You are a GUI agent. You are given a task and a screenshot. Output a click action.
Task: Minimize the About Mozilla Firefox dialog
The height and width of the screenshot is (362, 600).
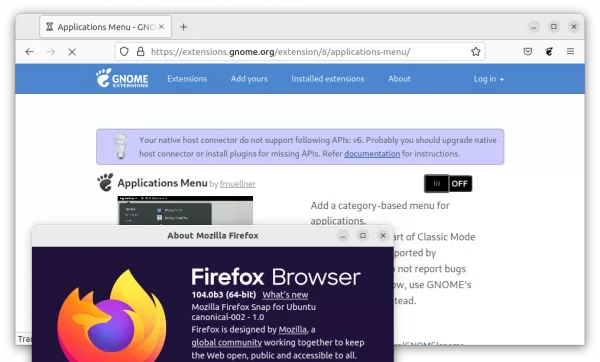click(x=343, y=236)
